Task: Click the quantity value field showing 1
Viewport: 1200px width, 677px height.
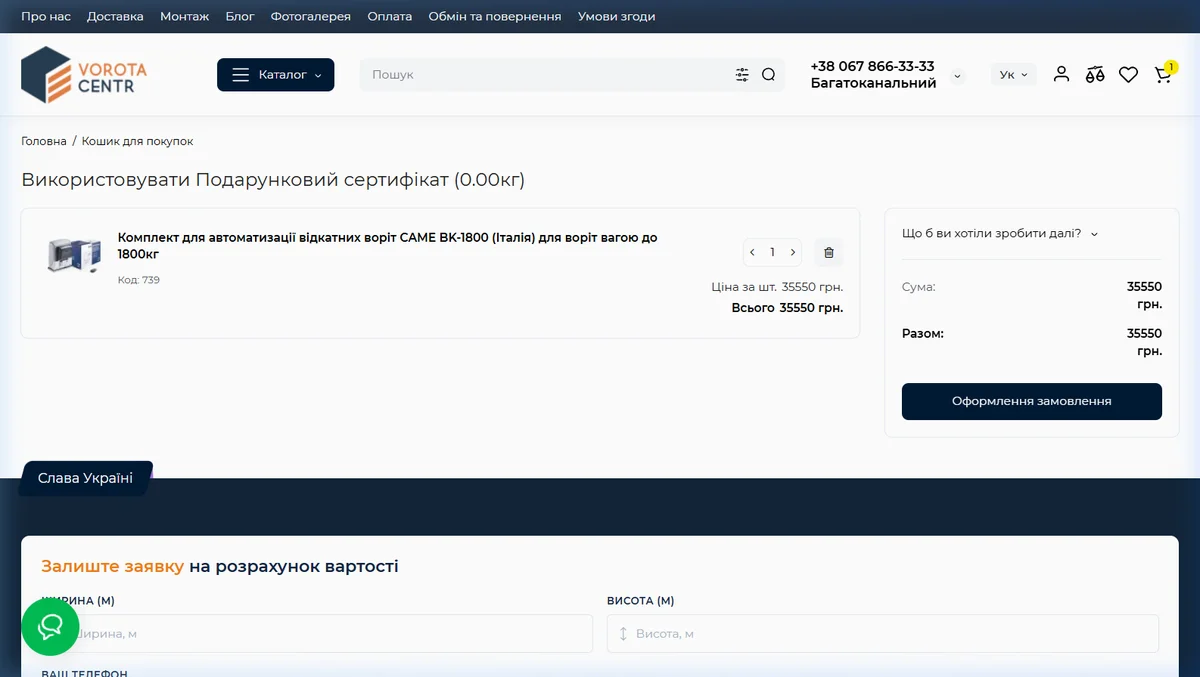Action: 773,252
